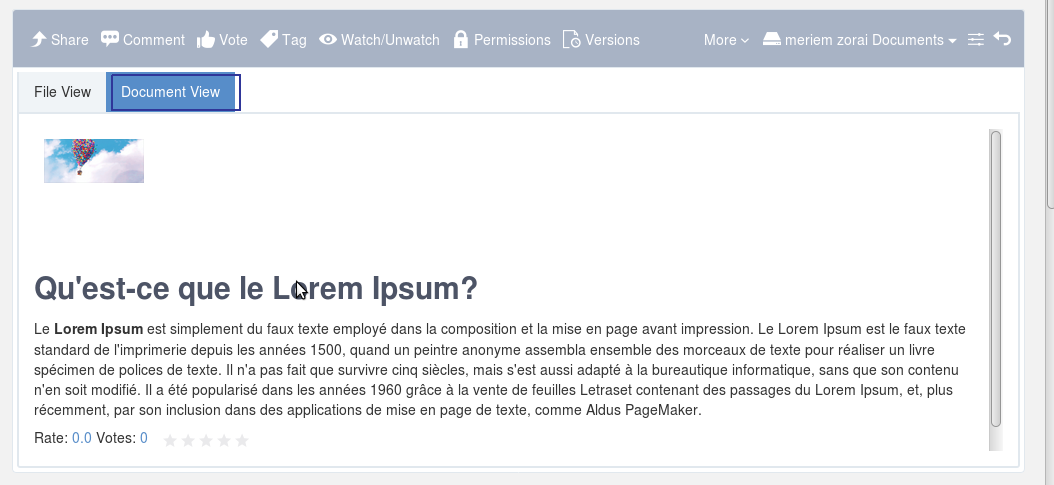Open meriem zorai Documents drive dropdown
This screenshot has width=1054, height=485.
[860, 40]
